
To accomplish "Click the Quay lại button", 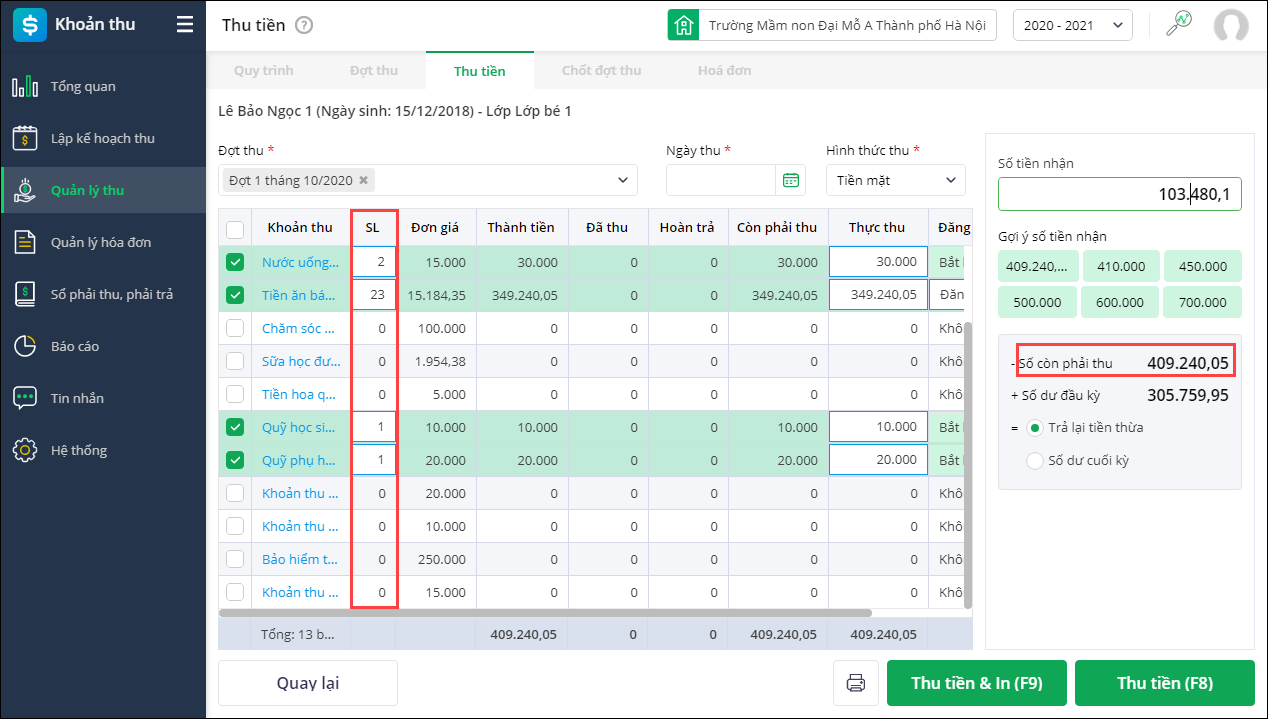I will (308, 683).
